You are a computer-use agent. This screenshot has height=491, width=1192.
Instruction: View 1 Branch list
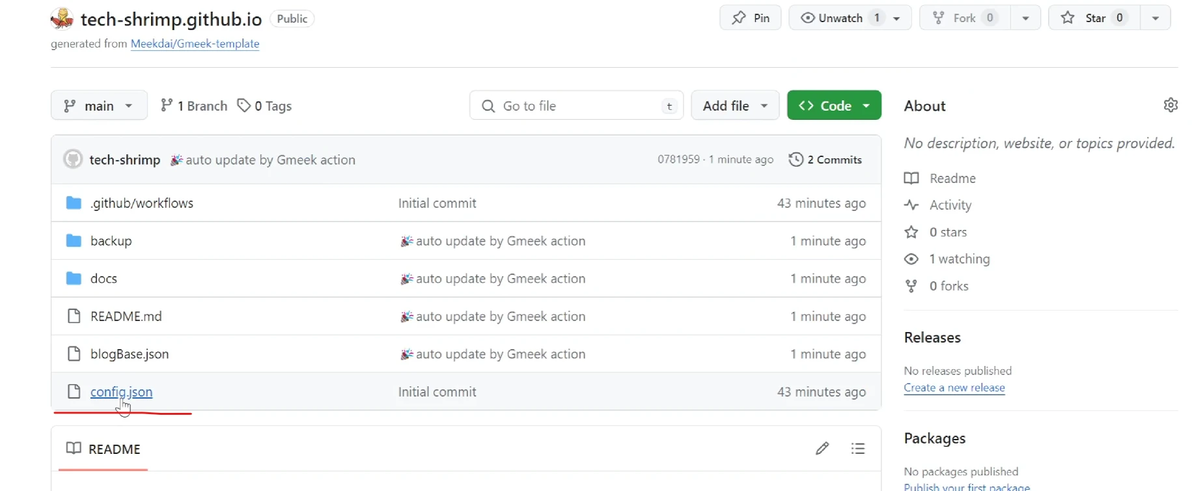point(194,106)
